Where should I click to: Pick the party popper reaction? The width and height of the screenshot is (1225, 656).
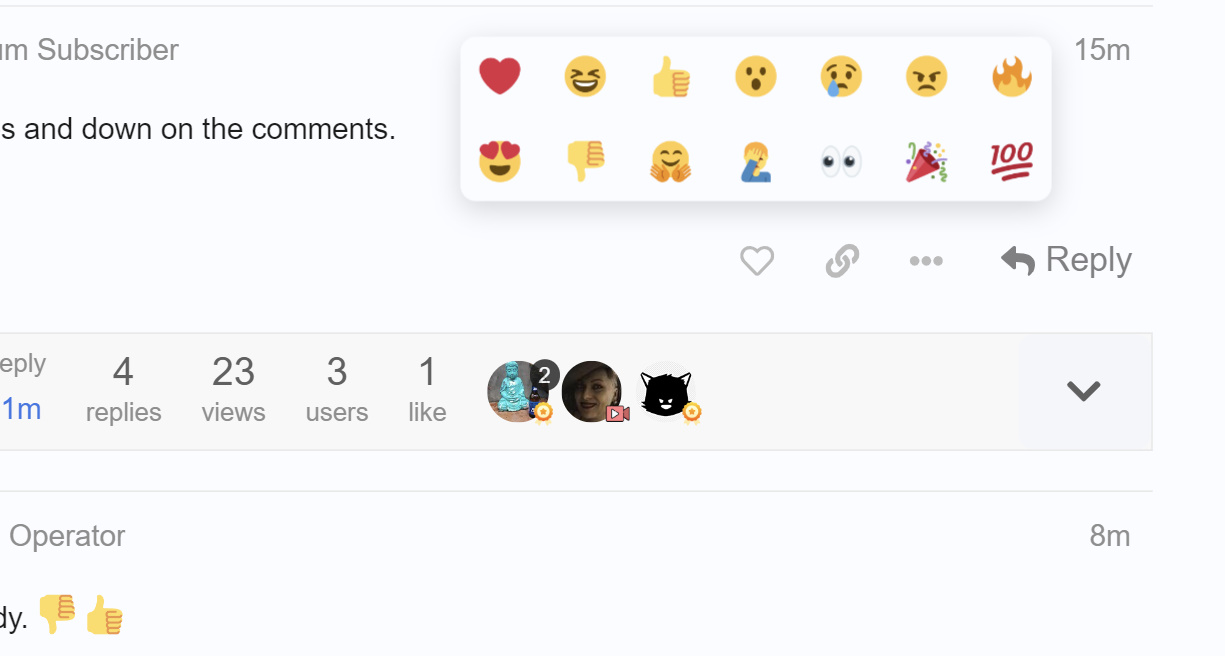(926, 161)
